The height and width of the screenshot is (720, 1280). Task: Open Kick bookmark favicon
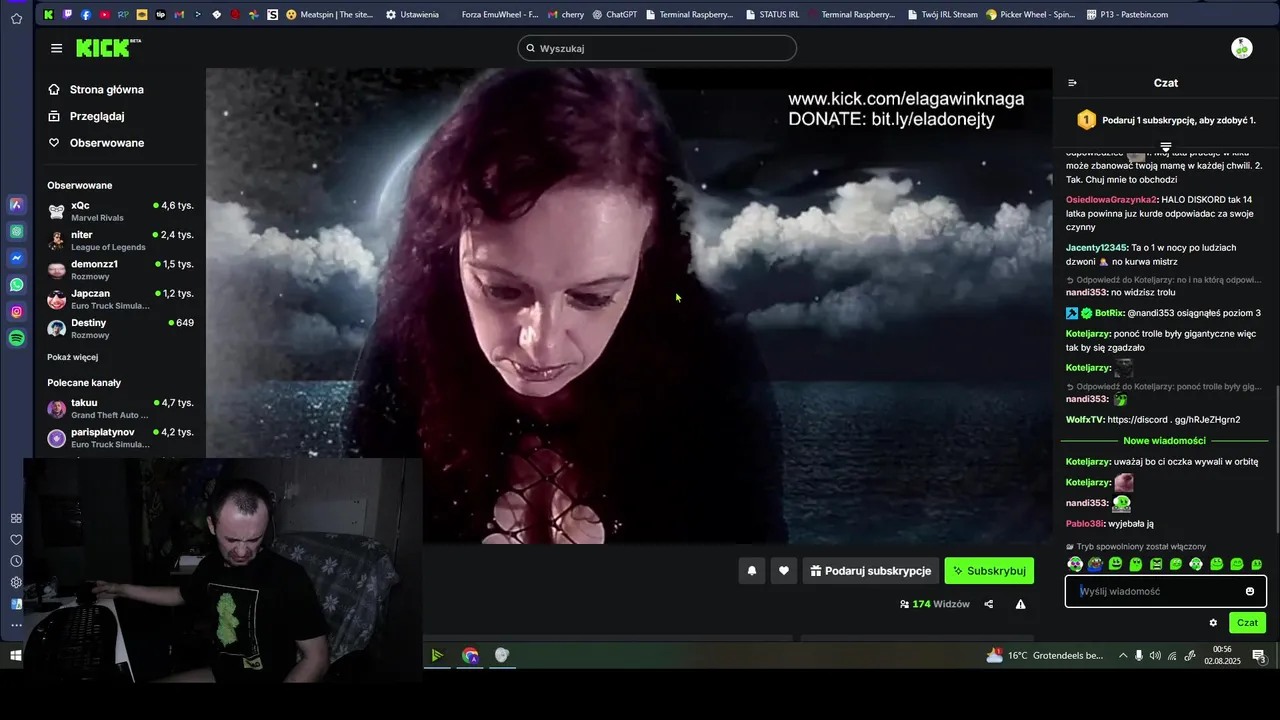pos(48,15)
